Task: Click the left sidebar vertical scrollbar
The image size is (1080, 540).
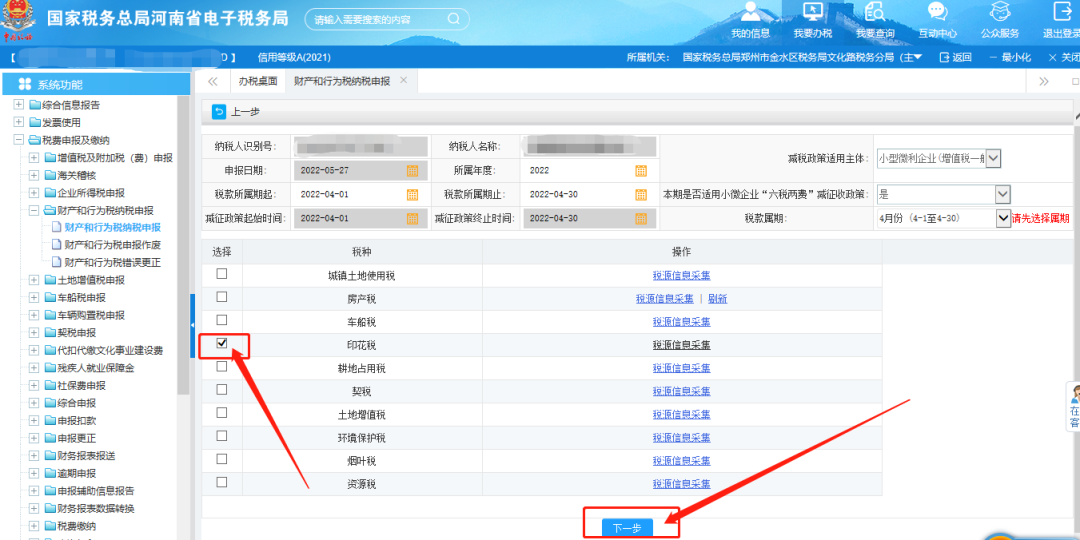Action: [182, 250]
